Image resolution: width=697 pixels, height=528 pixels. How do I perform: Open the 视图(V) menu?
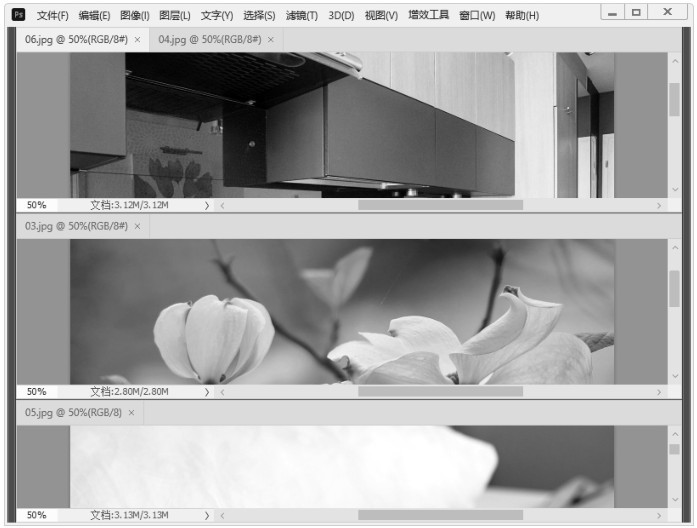pyautogui.click(x=381, y=16)
